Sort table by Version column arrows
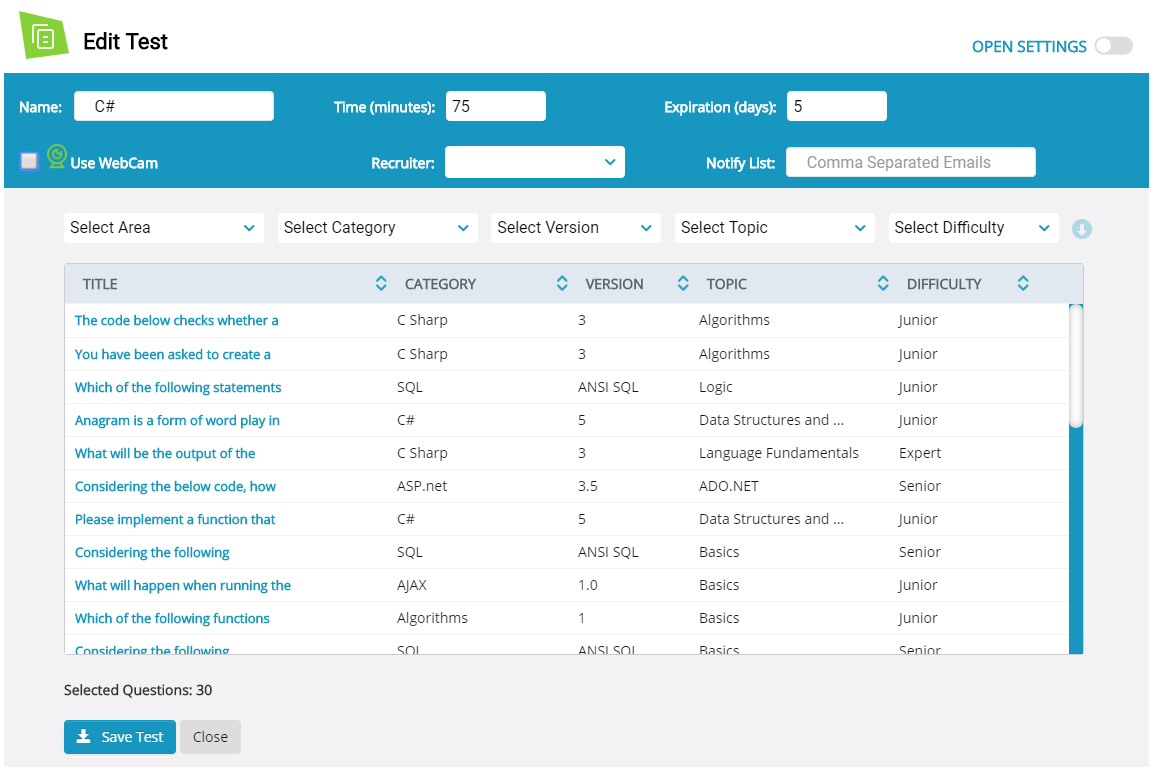This screenshot has height=767, width=1151. point(683,284)
